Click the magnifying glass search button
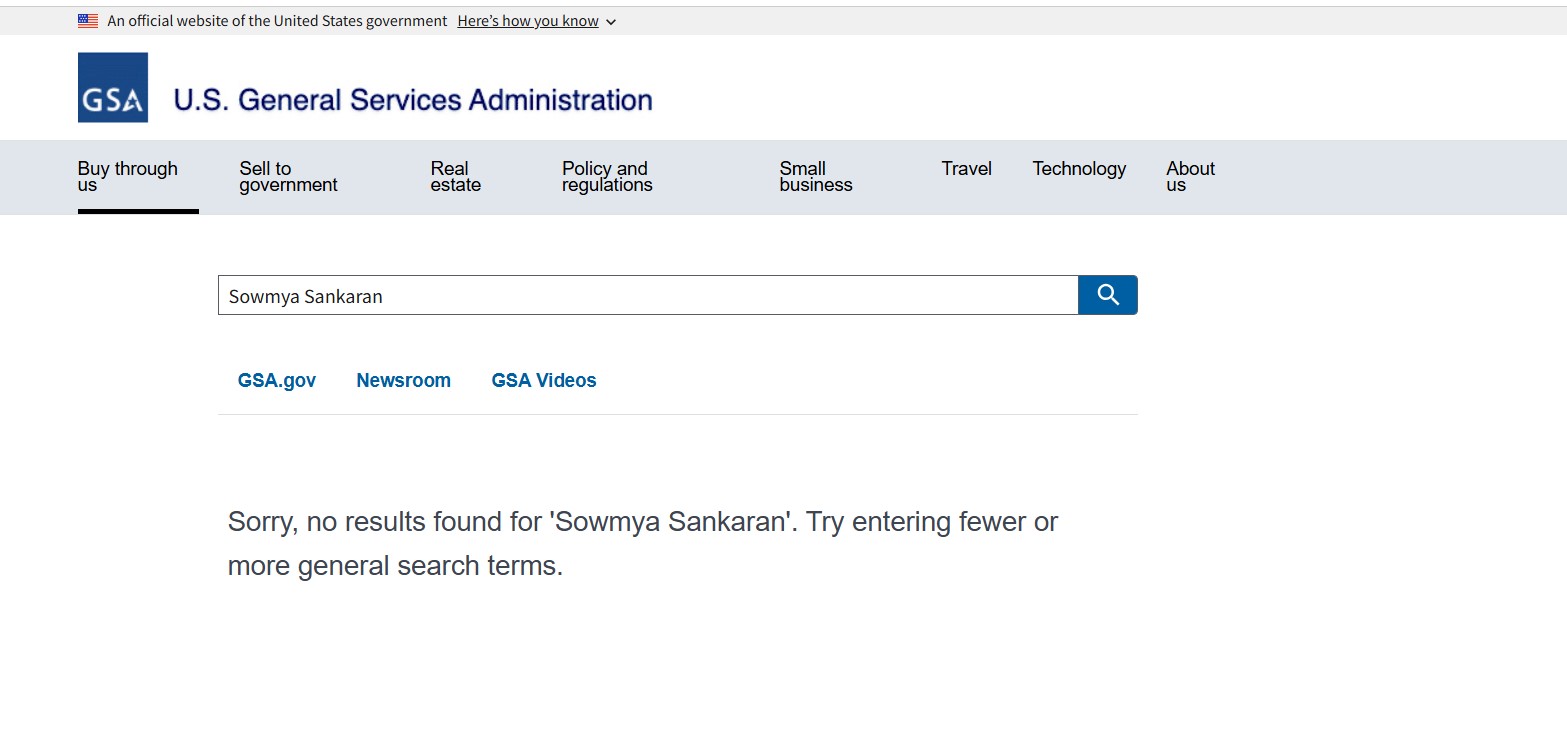1567x737 pixels. [x=1107, y=295]
